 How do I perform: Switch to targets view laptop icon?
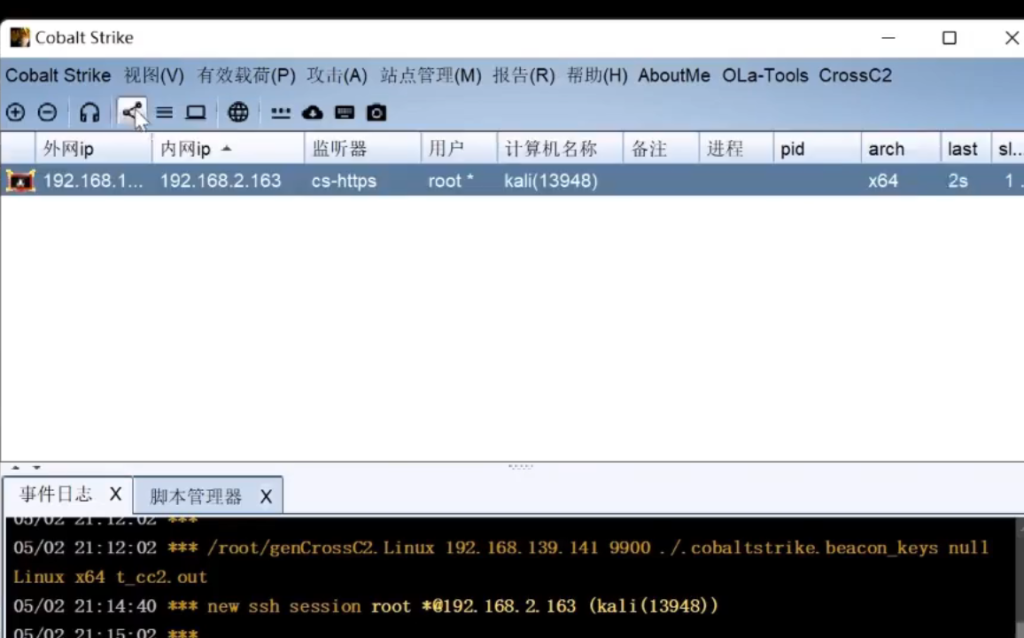(195, 112)
